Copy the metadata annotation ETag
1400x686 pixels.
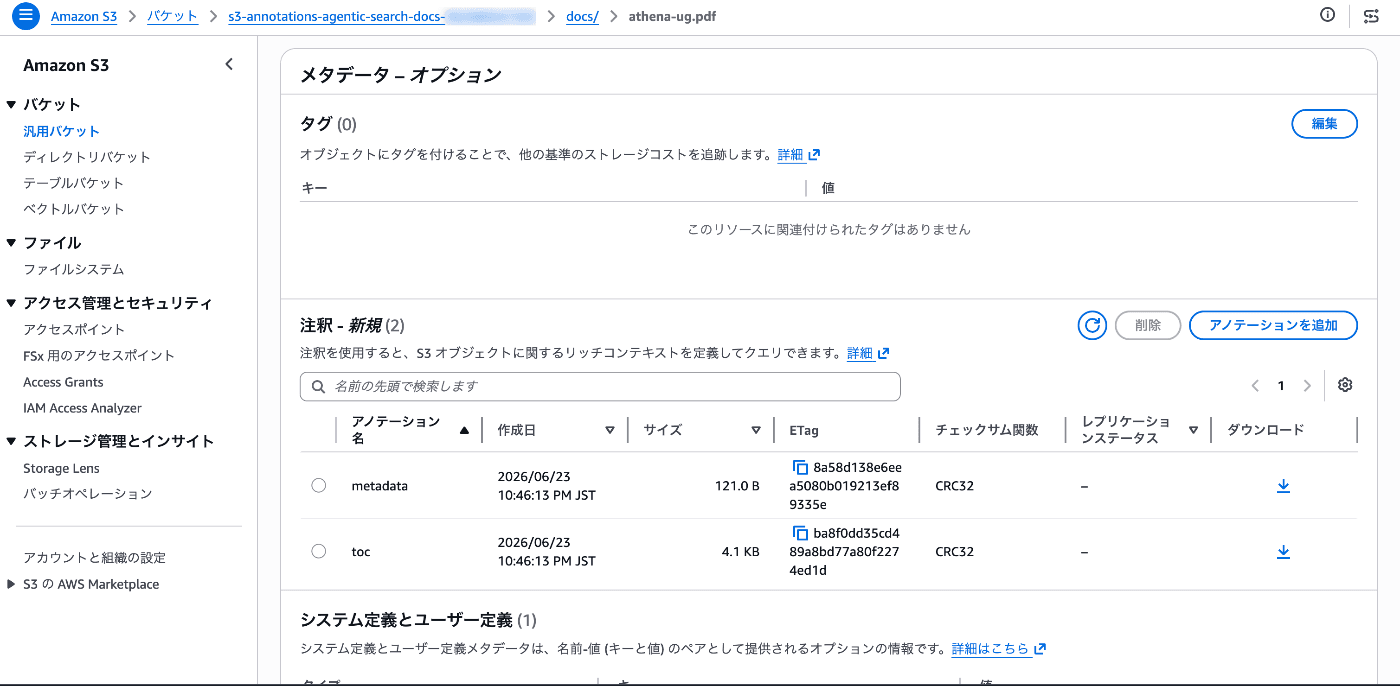[x=800, y=467]
